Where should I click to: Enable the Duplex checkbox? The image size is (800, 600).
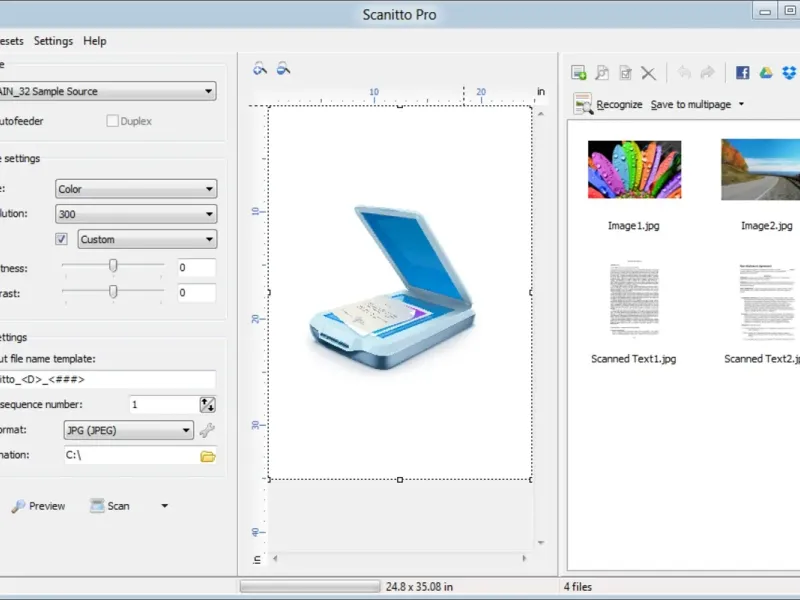tap(112, 121)
